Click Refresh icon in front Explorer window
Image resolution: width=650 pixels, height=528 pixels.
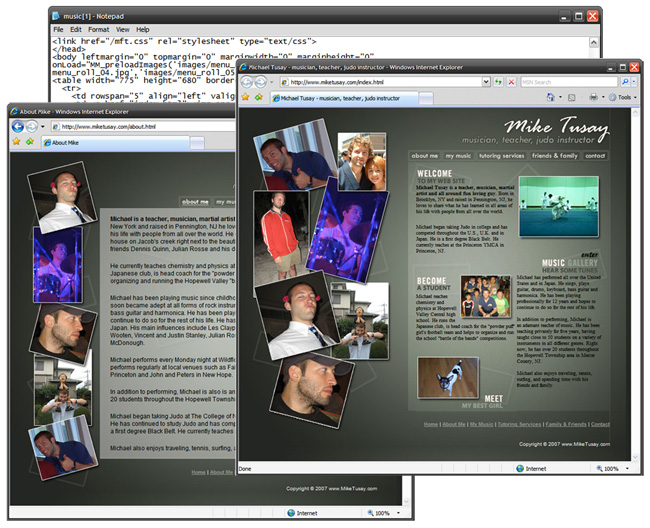tap(498, 82)
